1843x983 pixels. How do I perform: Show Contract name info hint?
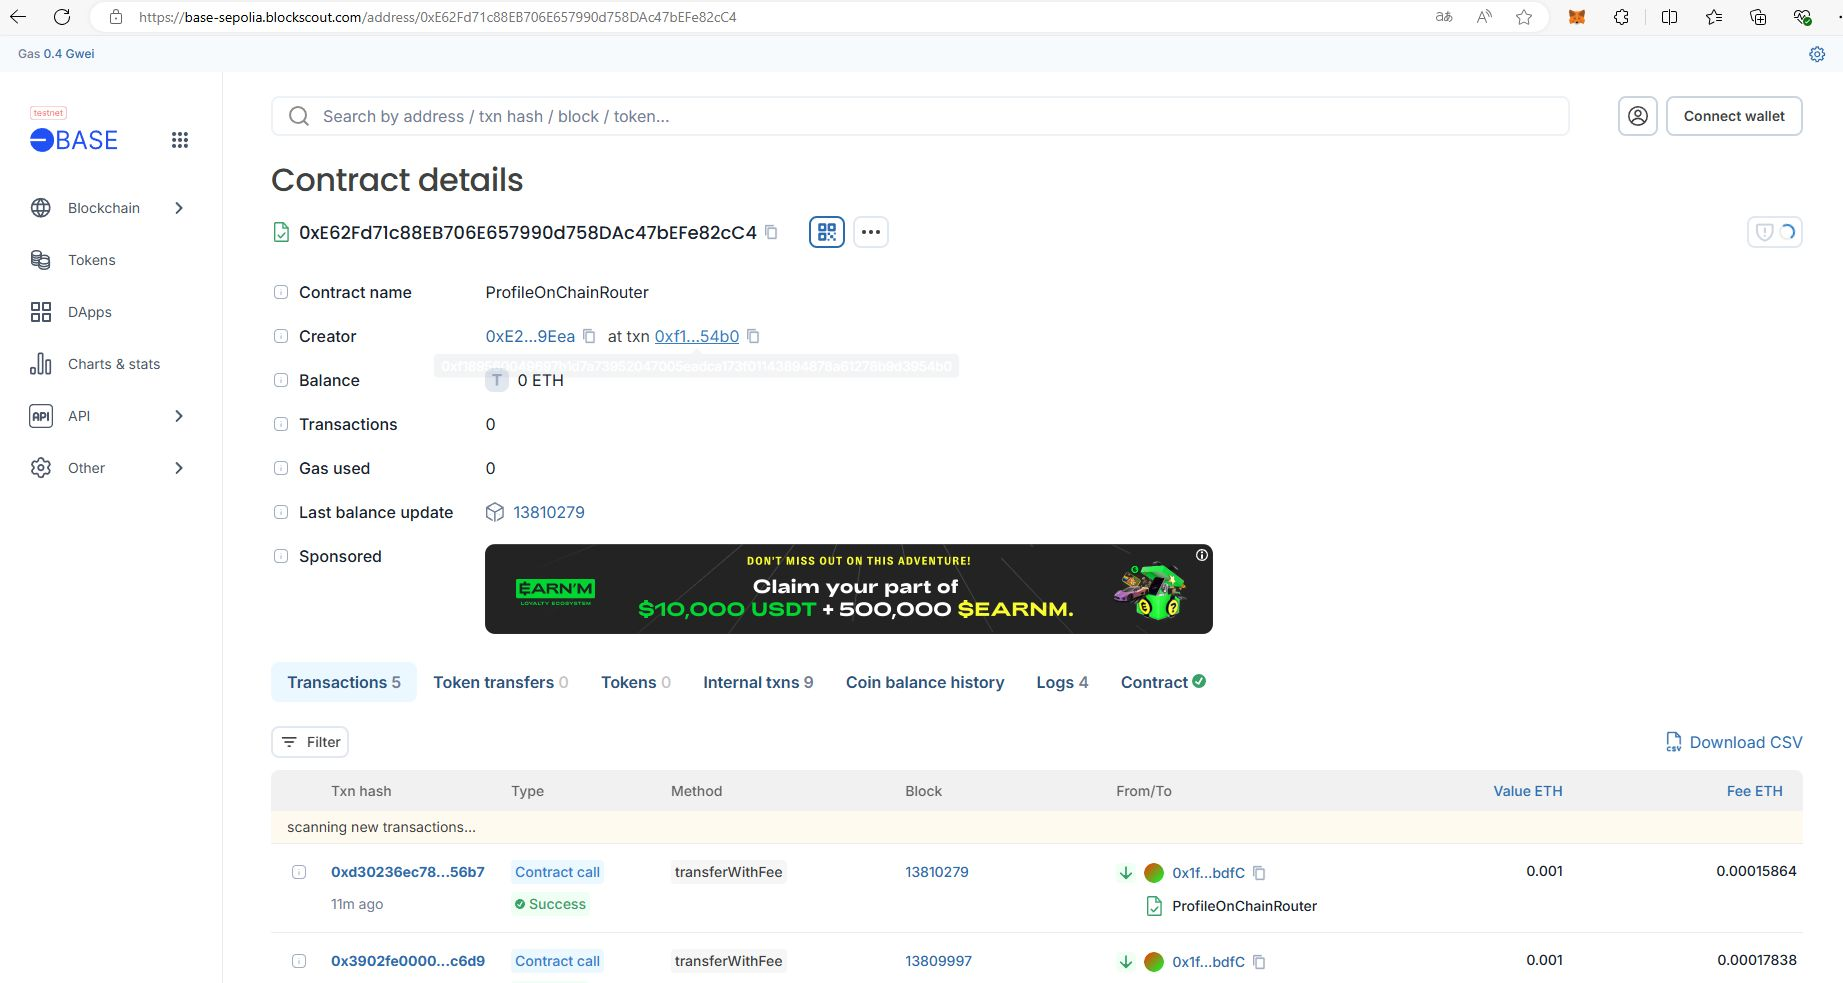(281, 292)
